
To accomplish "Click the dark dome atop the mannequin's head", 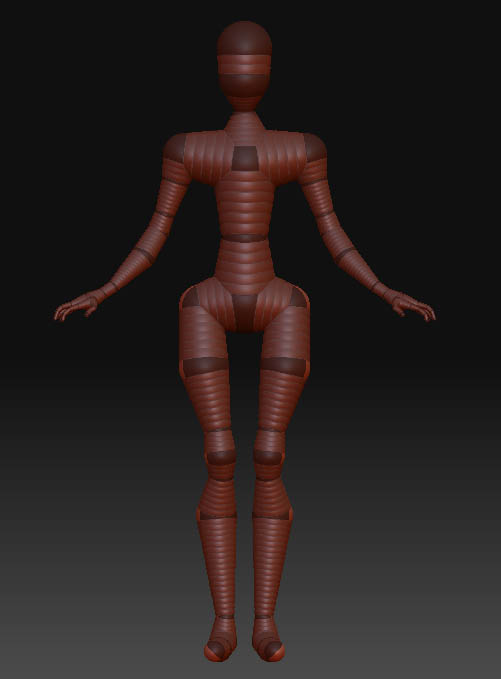I will point(244,38).
